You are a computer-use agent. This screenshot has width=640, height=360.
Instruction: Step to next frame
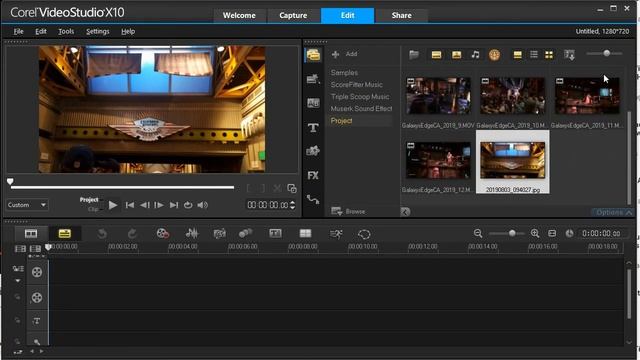click(159, 205)
